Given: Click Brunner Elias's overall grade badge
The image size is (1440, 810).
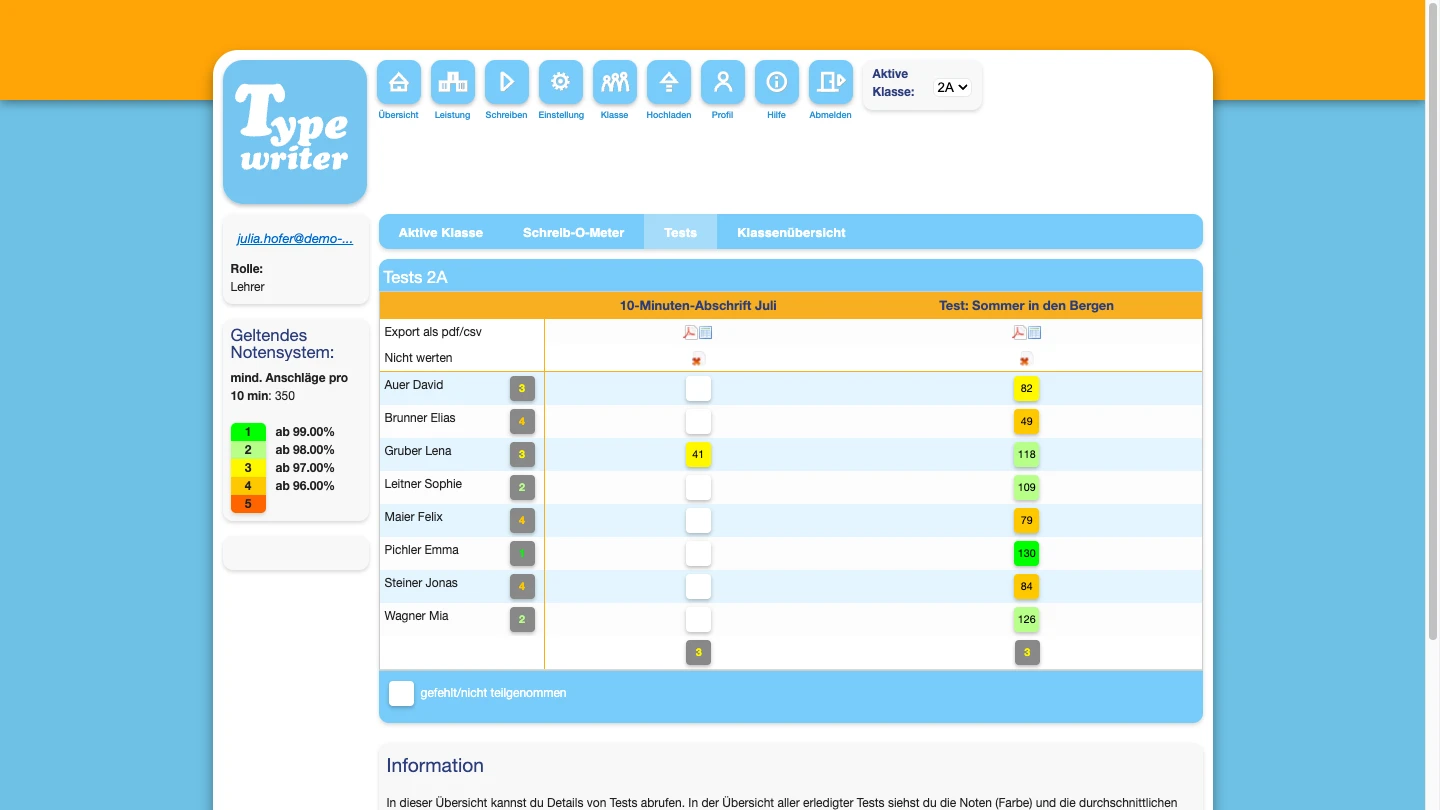Looking at the screenshot, I should (522, 421).
